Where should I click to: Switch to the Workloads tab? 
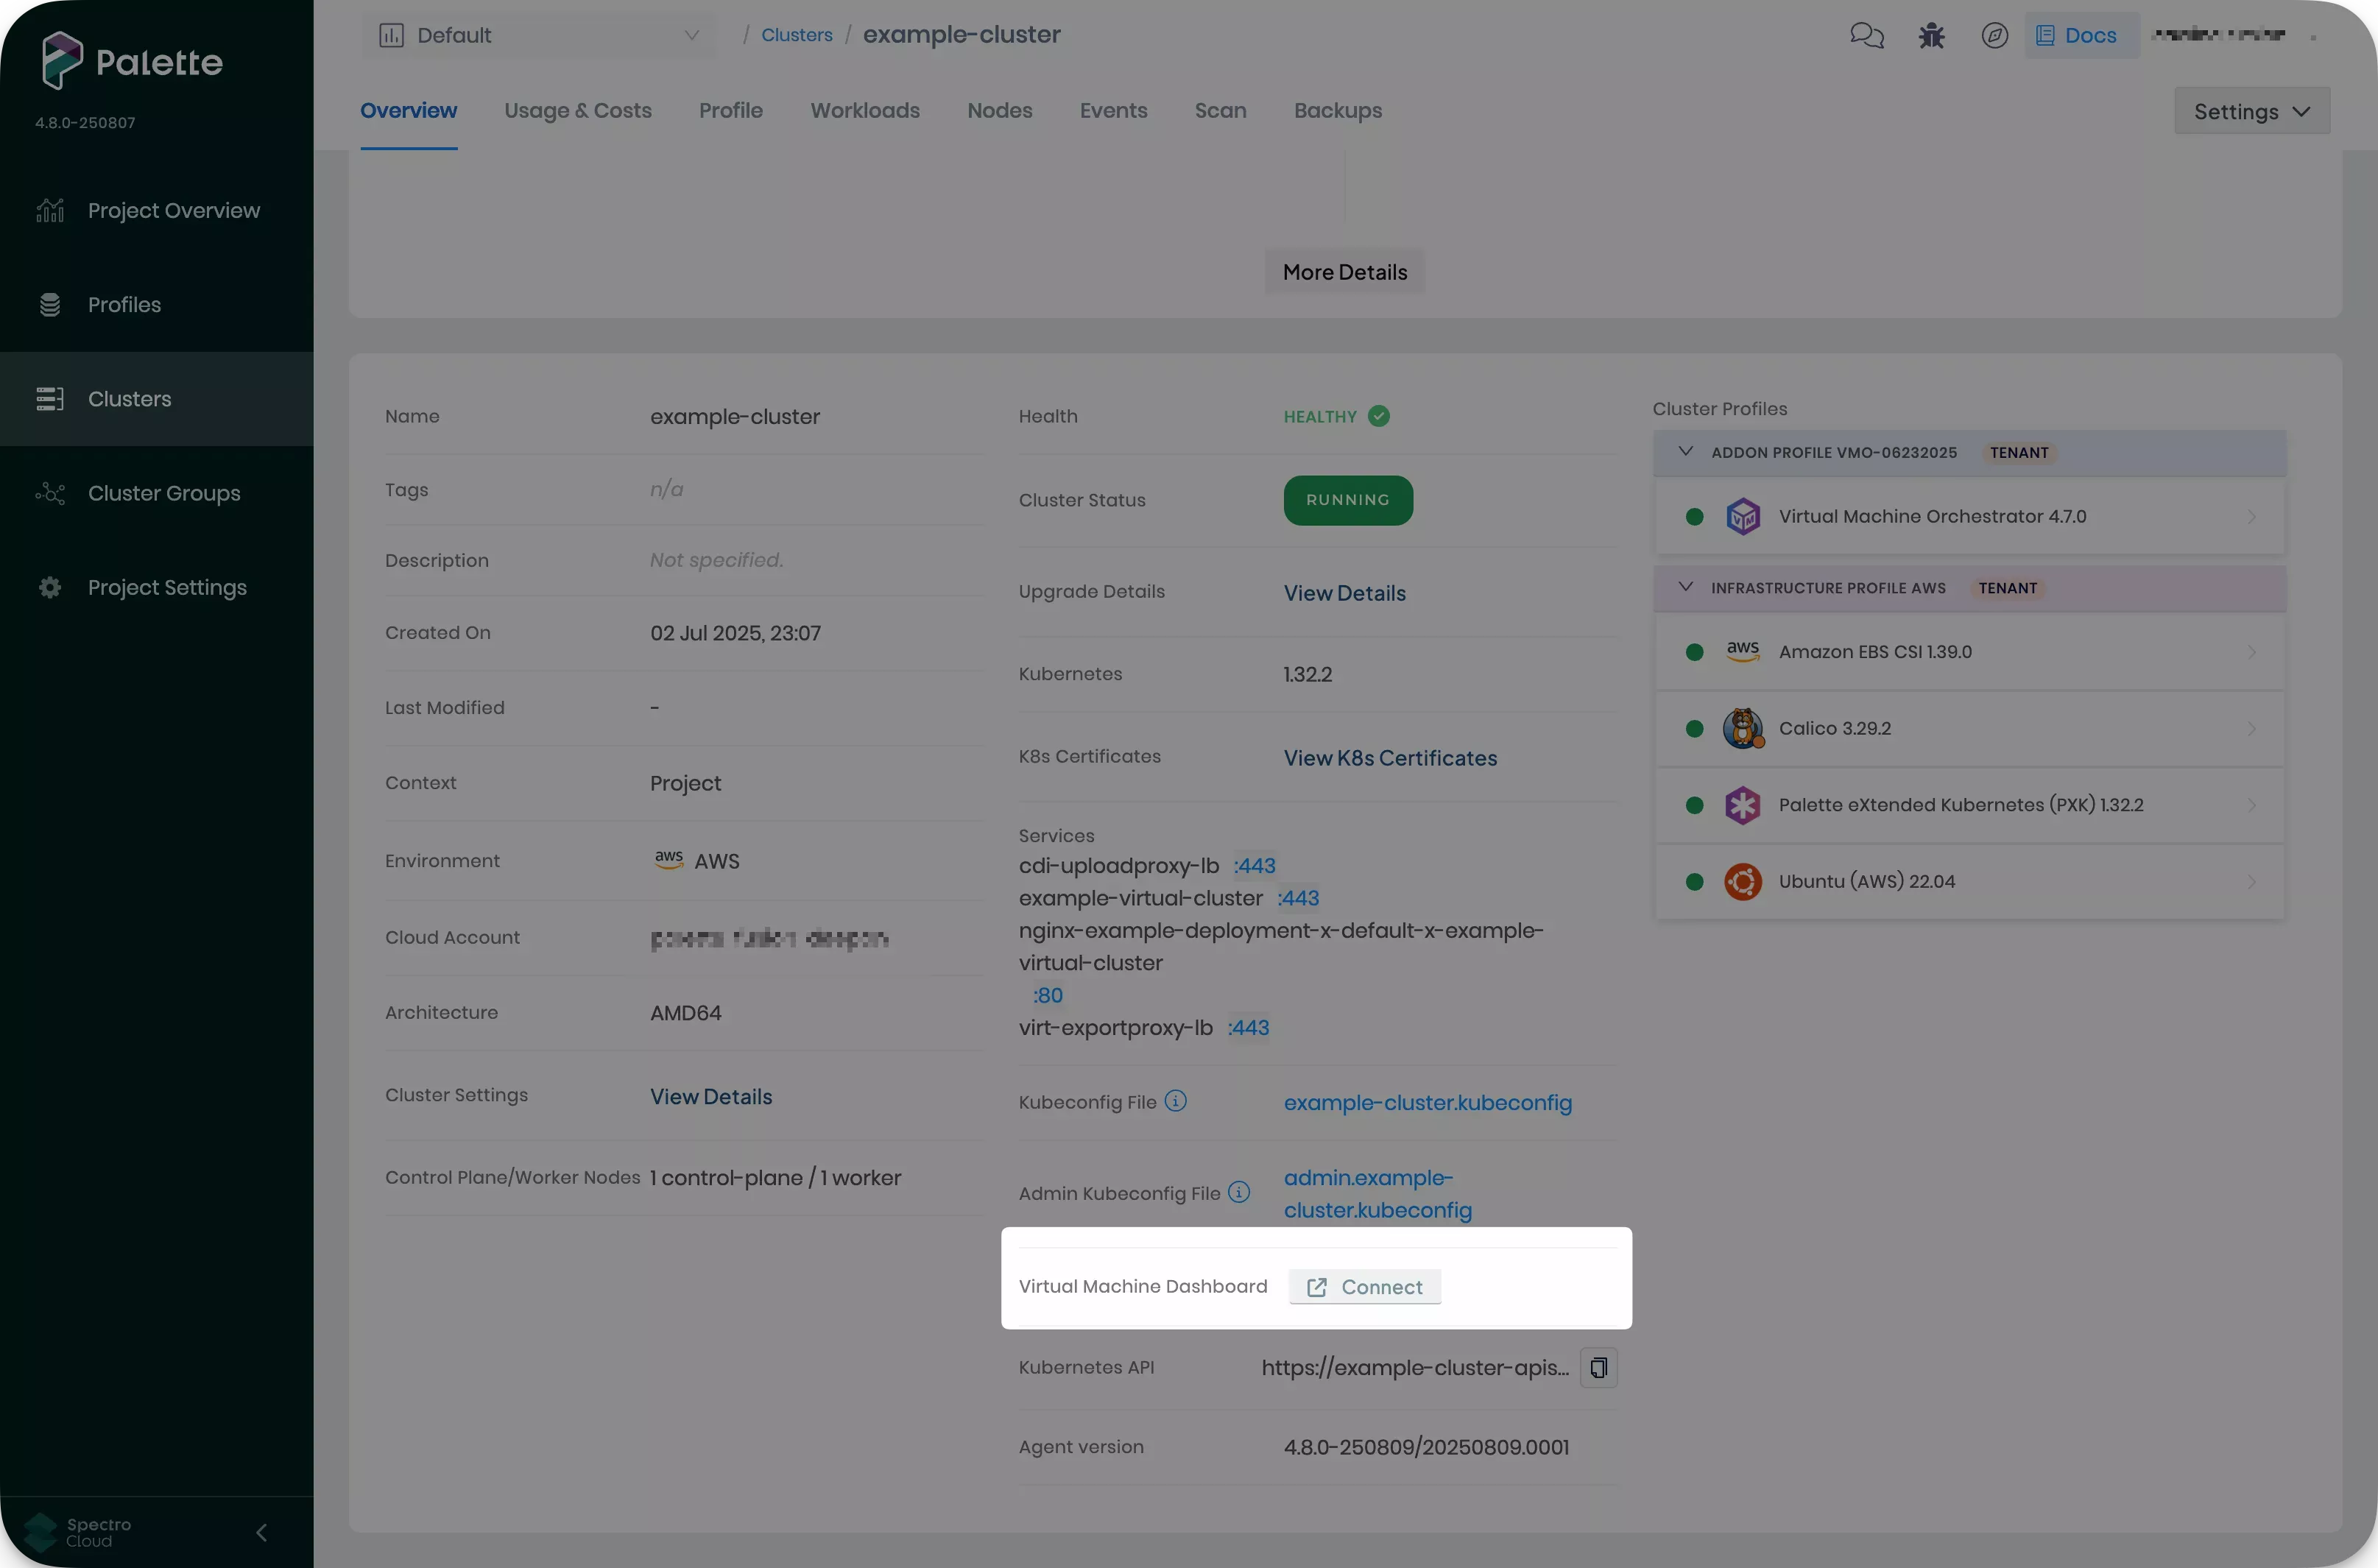point(865,111)
